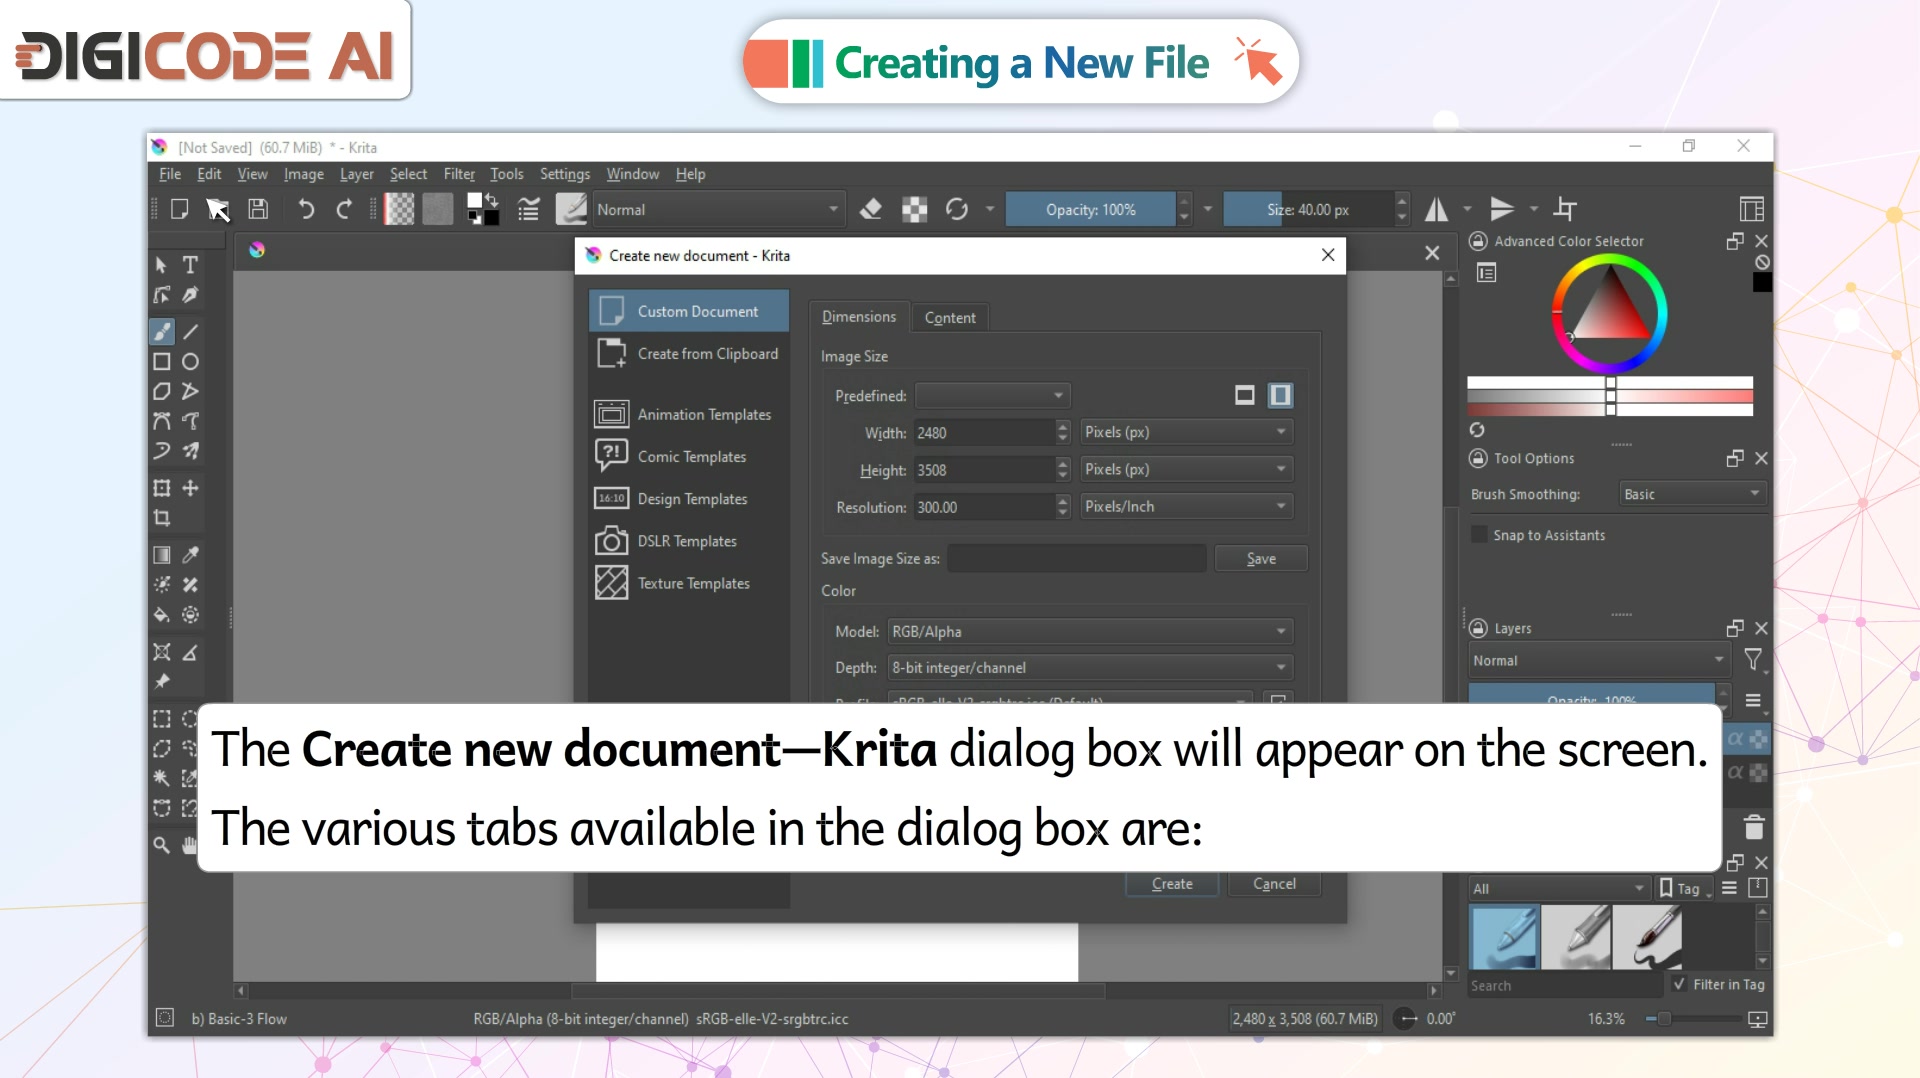1920x1078 pixels.
Task: Select the Measure tool
Action: (x=190, y=652)
